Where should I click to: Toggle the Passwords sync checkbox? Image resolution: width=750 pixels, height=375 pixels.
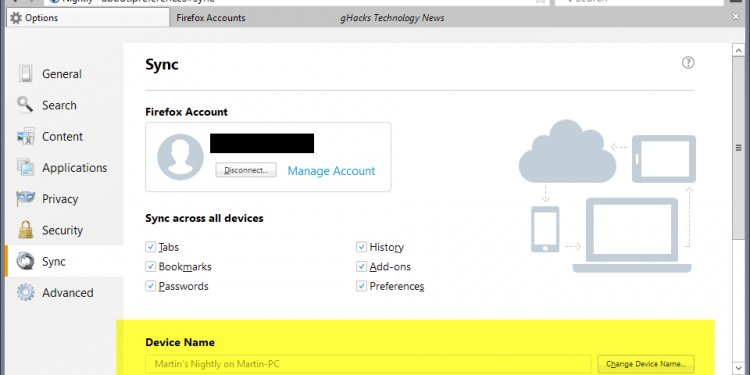point(150,286)
